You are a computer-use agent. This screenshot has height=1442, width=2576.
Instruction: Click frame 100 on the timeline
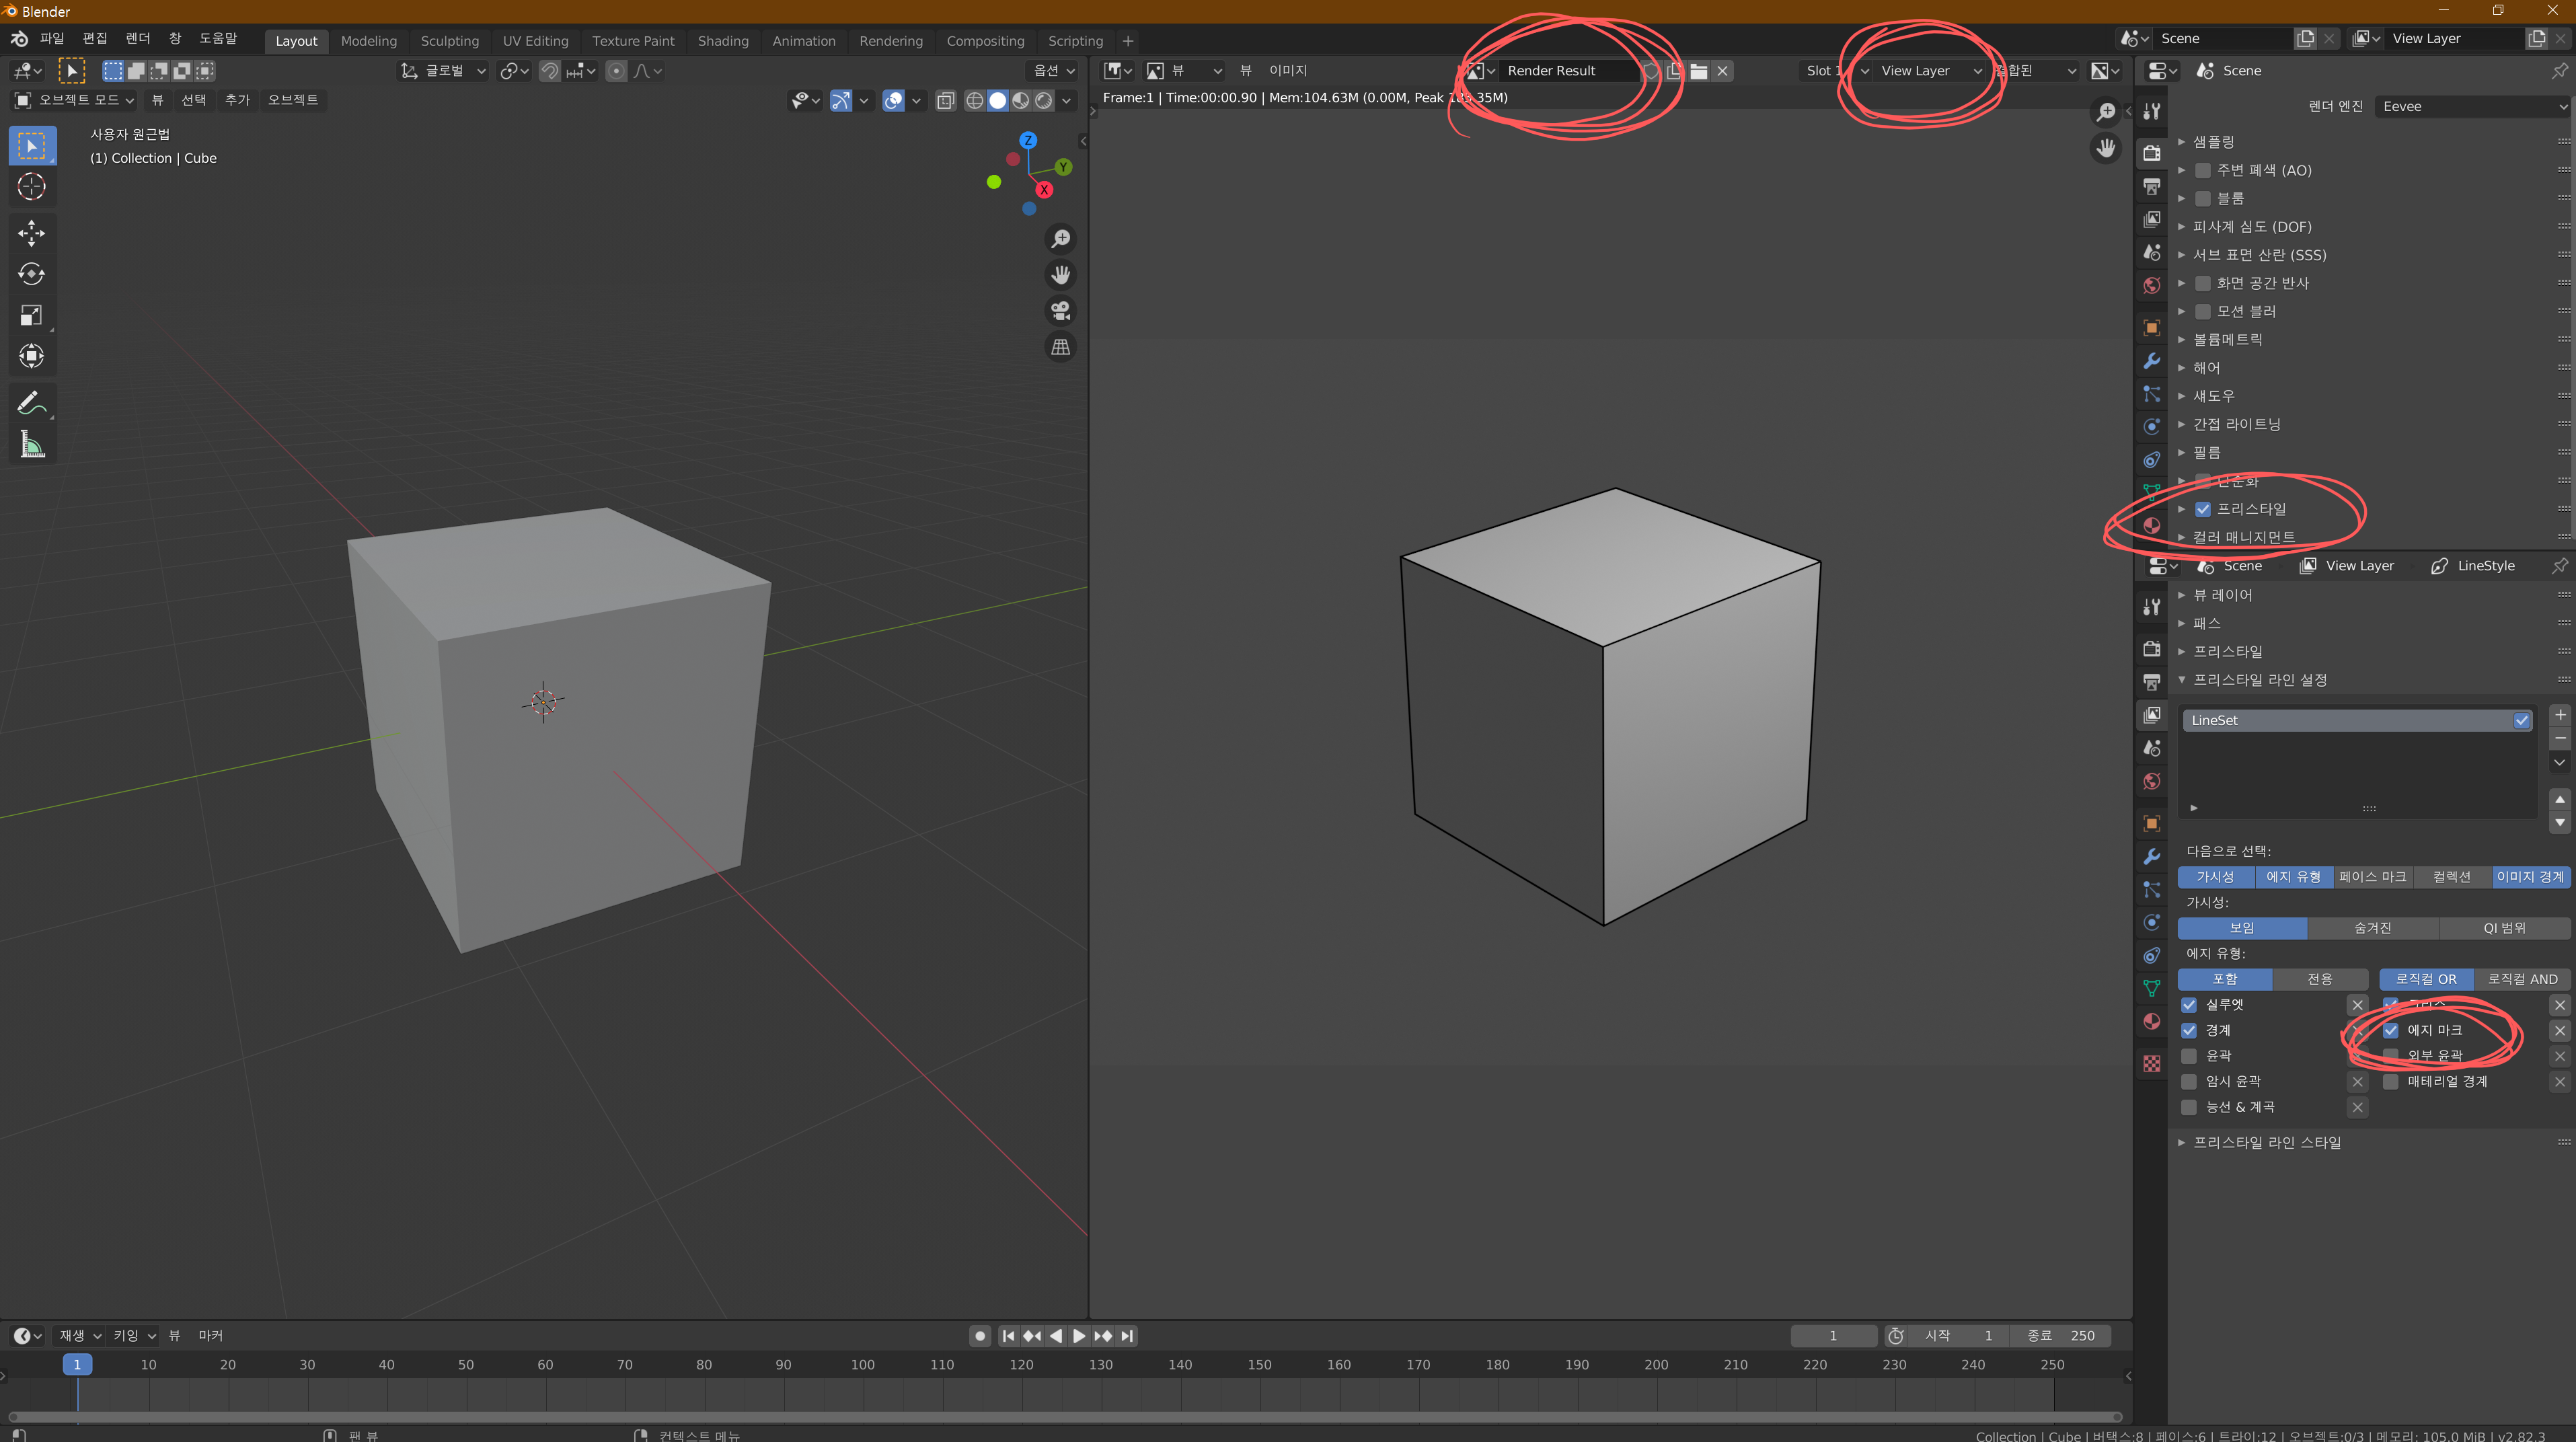point(863,1366)
